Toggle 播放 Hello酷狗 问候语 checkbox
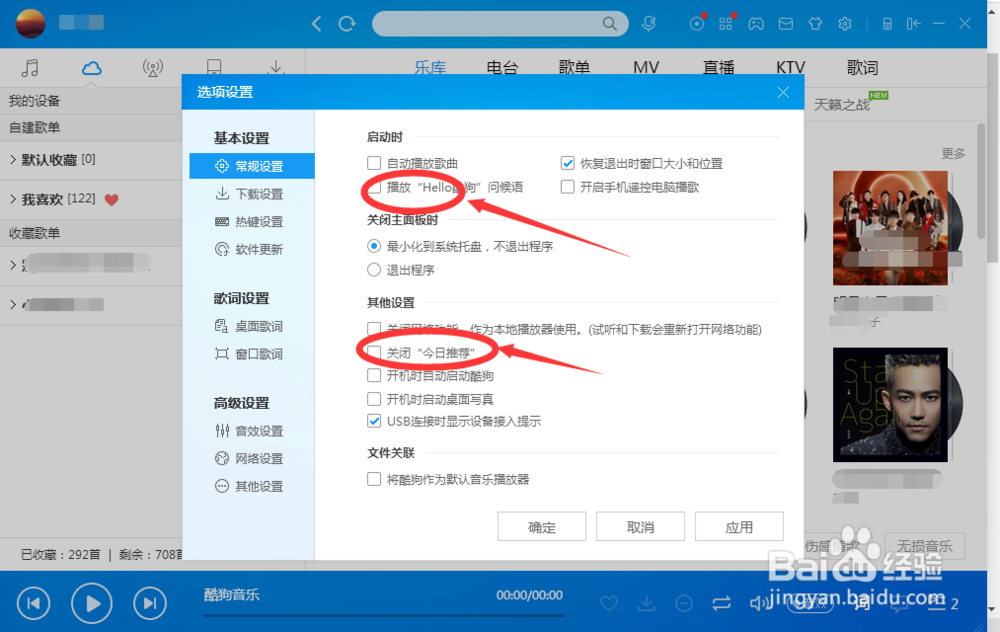 (374, 187)
